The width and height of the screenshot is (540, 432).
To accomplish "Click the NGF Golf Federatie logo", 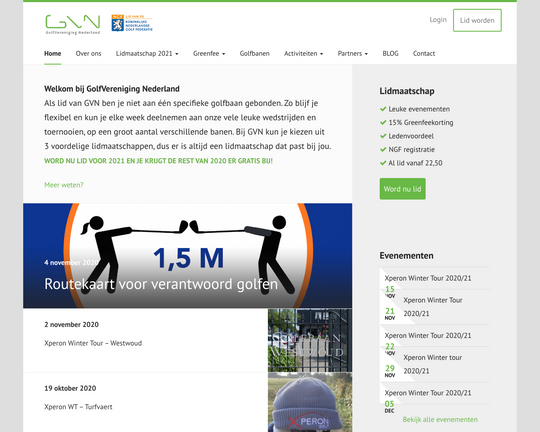I will point(132,23).
